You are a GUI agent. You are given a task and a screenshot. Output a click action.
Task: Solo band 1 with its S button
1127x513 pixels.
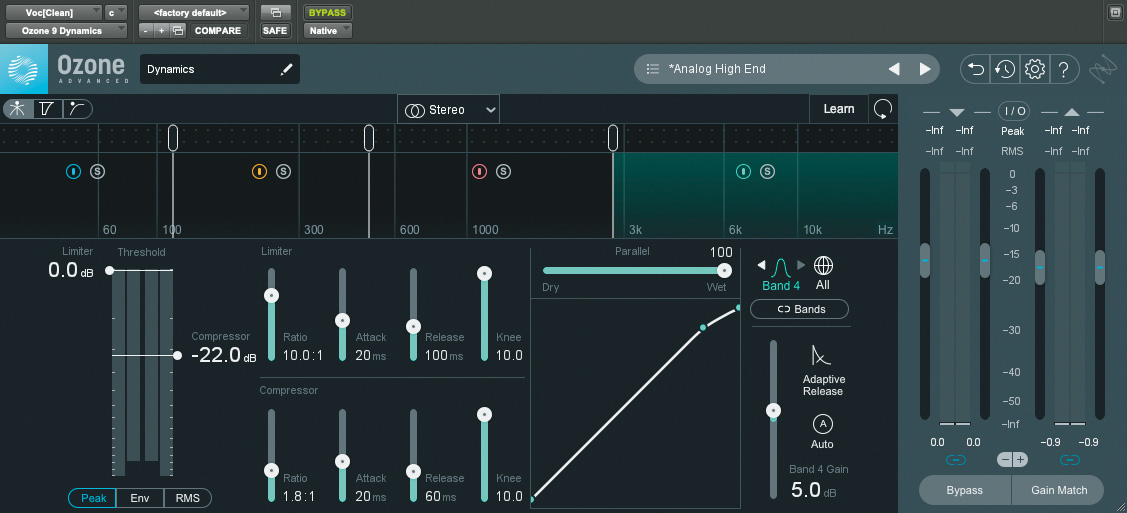click(97, 171)
